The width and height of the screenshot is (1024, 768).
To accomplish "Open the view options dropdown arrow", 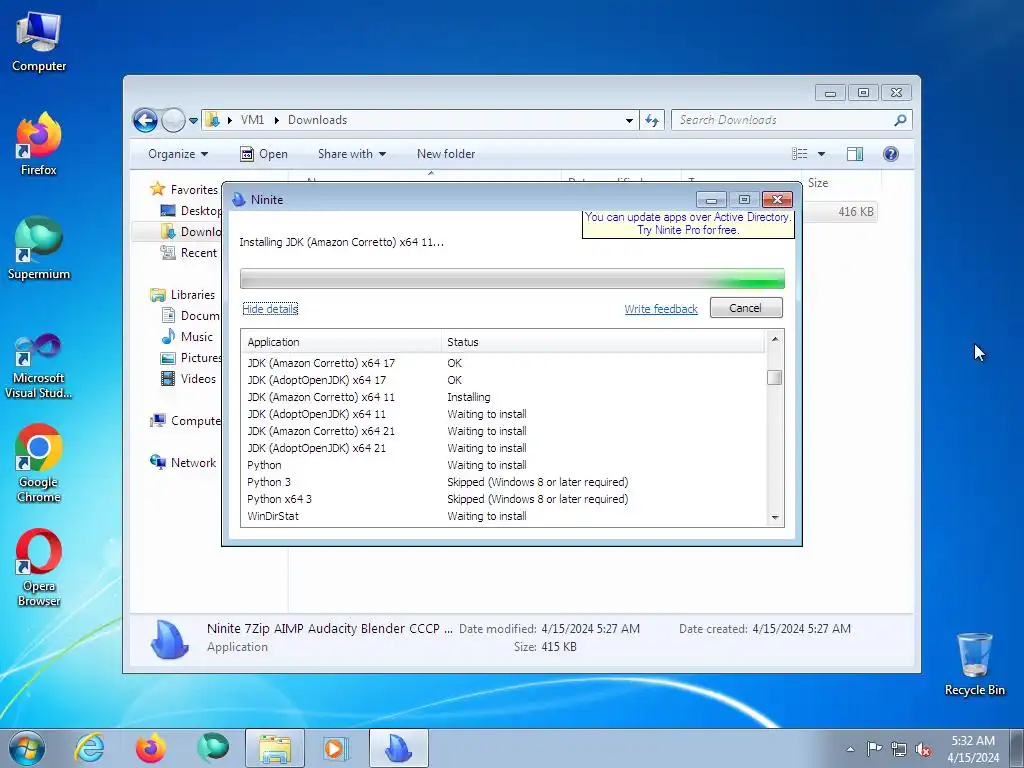I will (822, 154).
